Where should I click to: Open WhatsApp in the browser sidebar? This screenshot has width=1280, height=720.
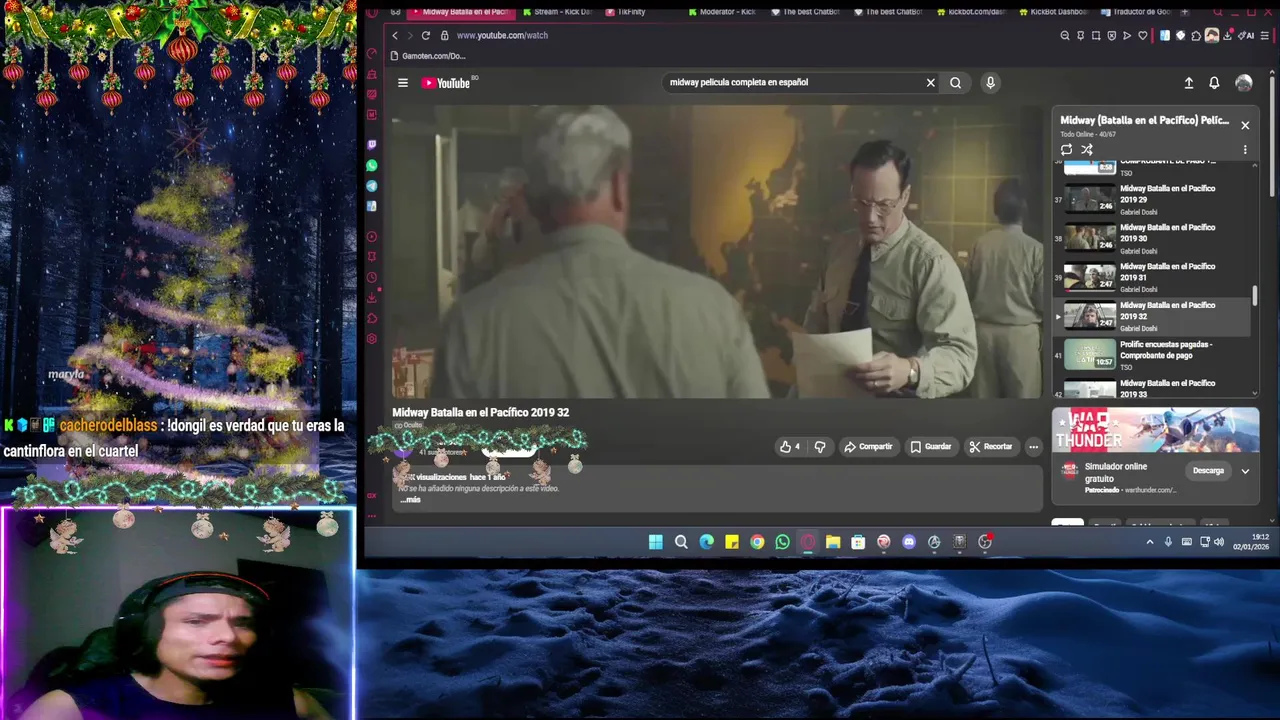pyautogui.click(x=372, y=165)
